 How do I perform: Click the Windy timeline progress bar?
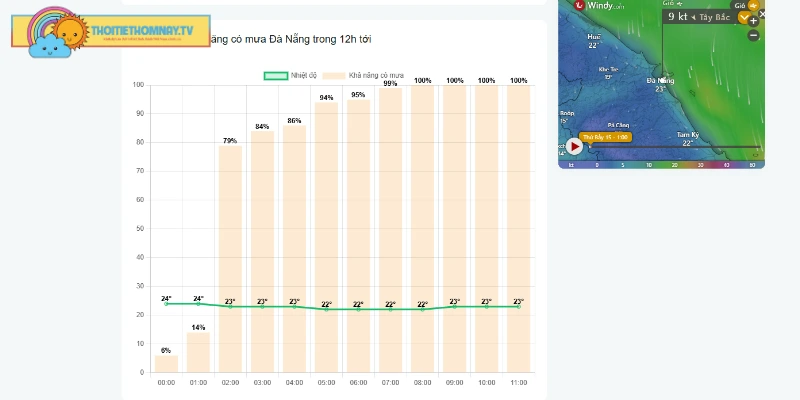(x=673, y=147)
